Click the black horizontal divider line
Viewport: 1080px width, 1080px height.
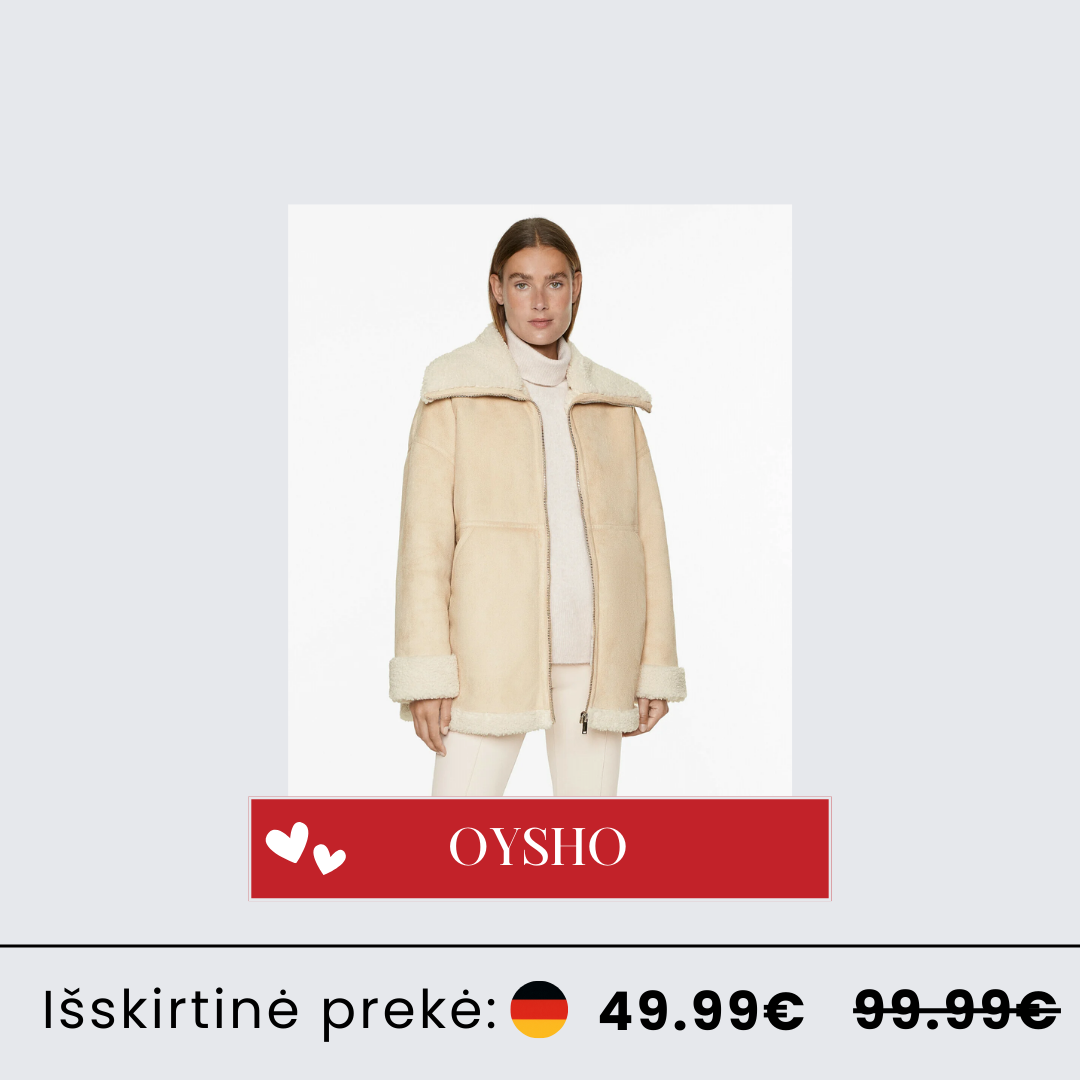540,946
